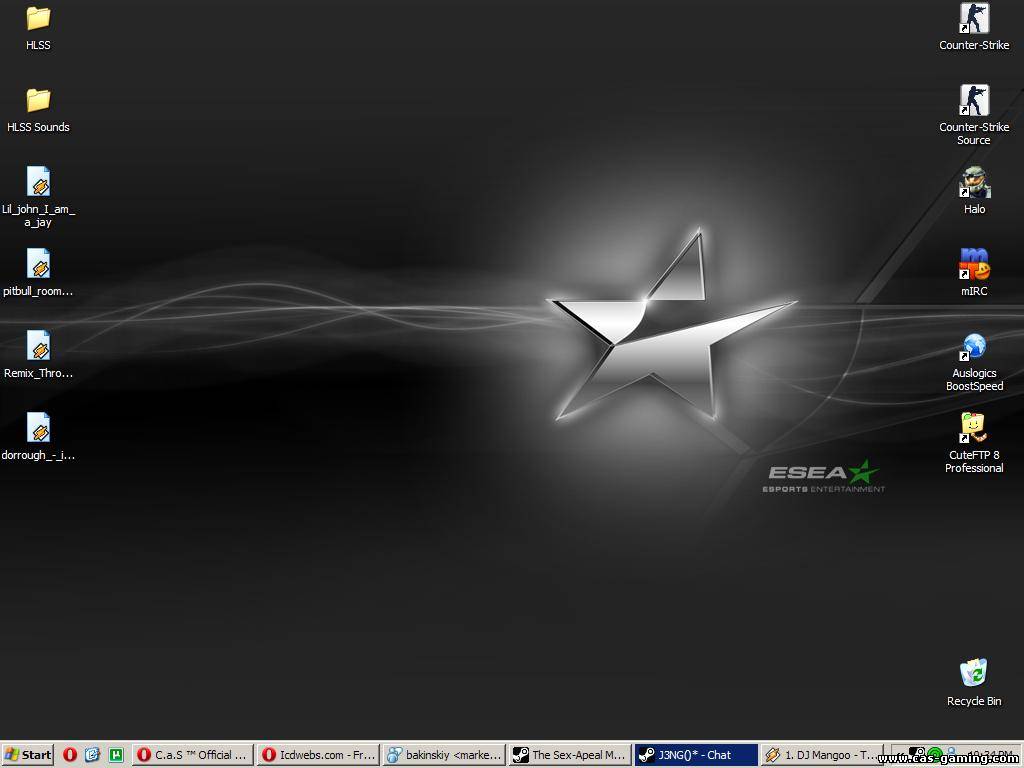Switch to the Icdwebs.com taskbar window
This screenshot has height=768, width=1024.
tap(318, 755)
